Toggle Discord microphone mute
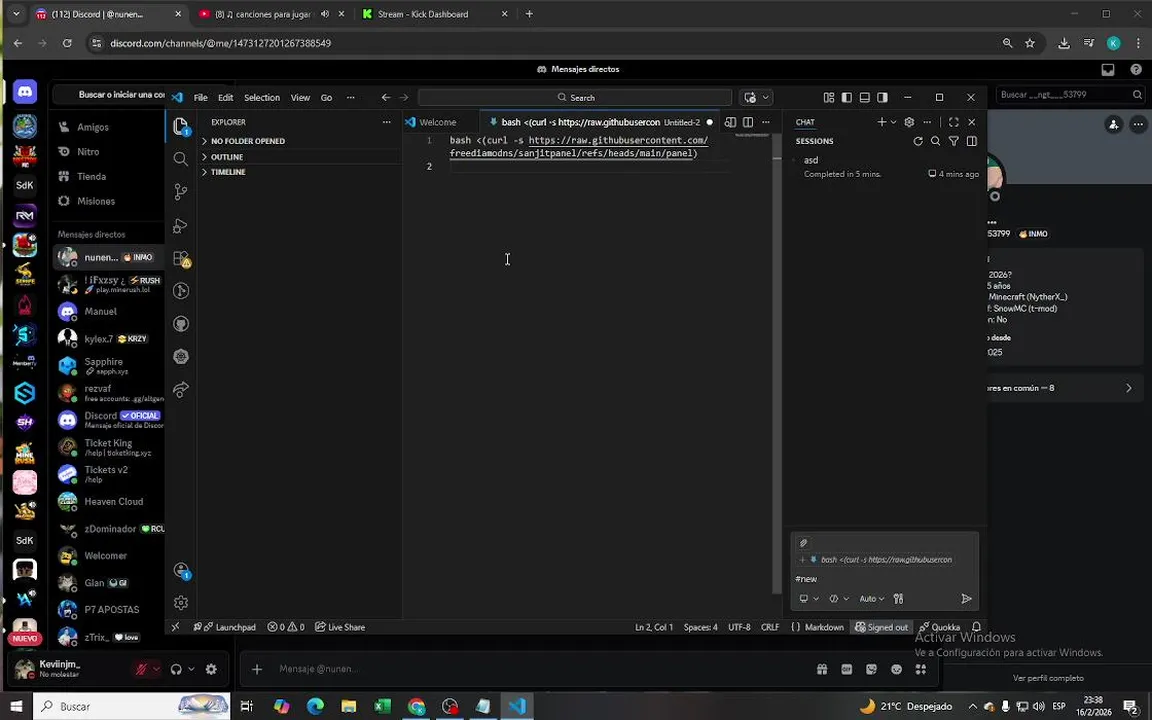 pyautogui.click(x=141, y=669)
